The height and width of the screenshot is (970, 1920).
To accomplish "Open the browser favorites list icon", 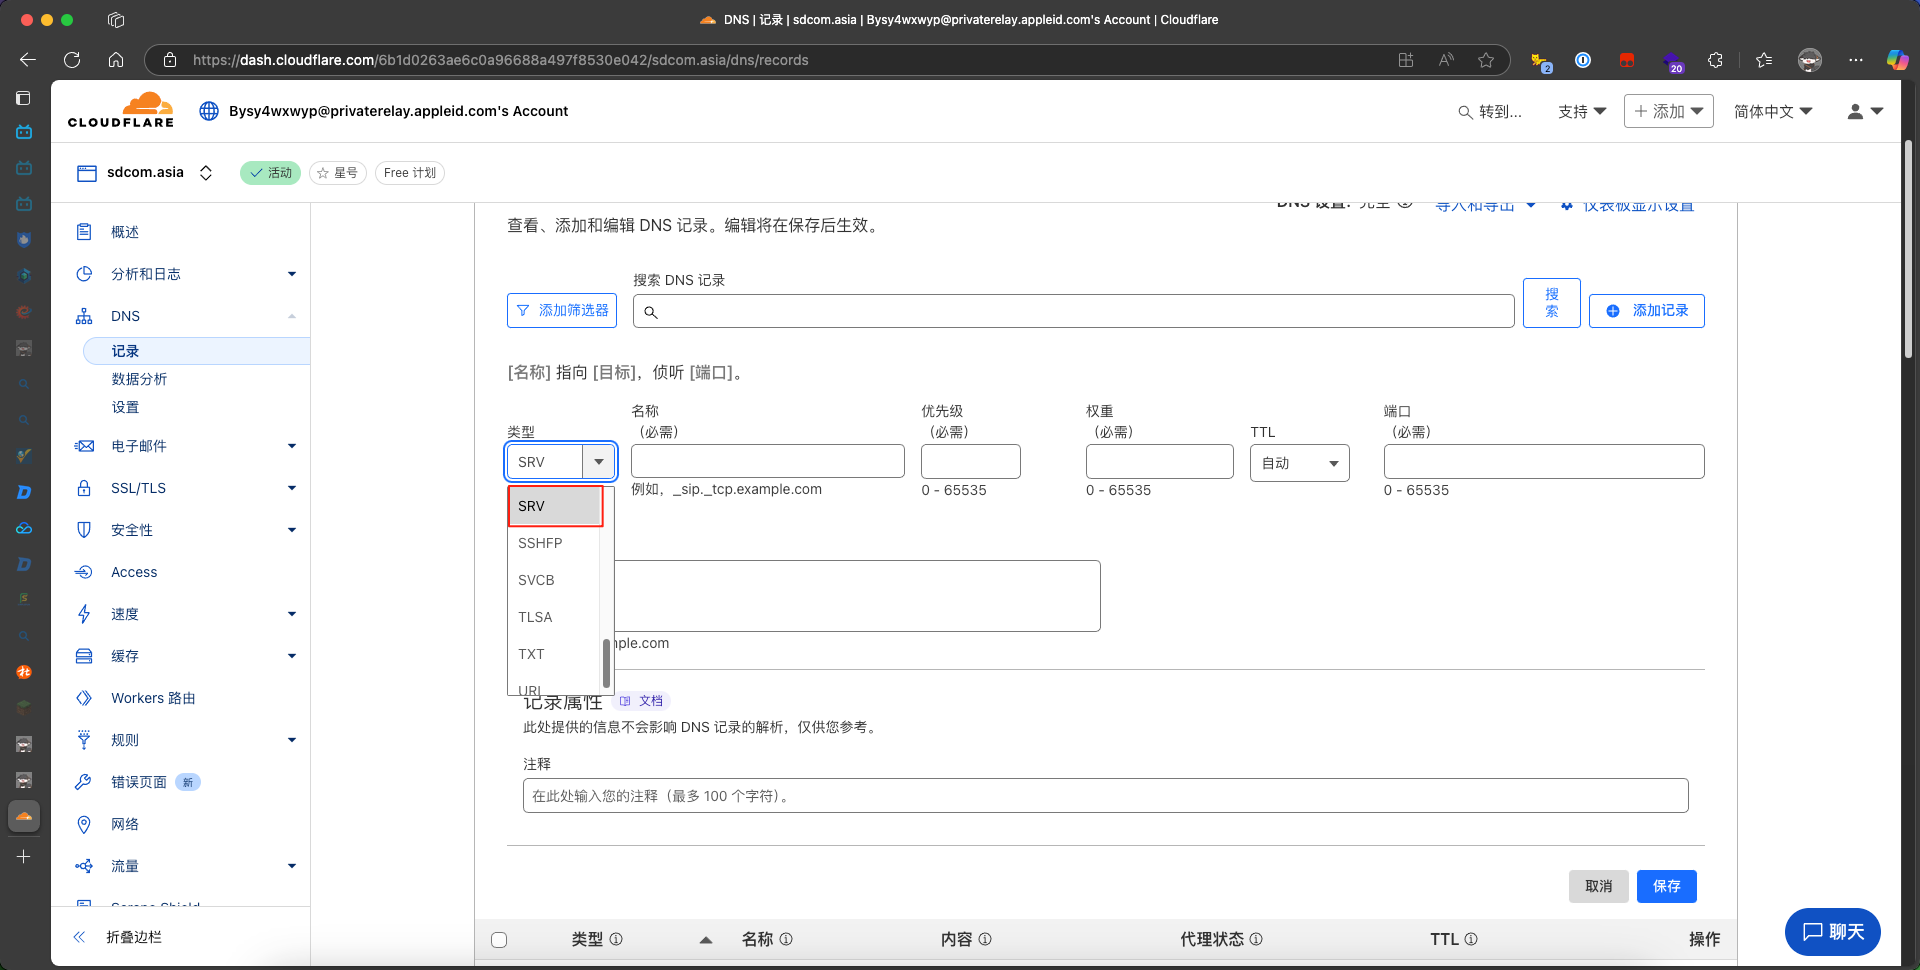I will coord(1764,60).
